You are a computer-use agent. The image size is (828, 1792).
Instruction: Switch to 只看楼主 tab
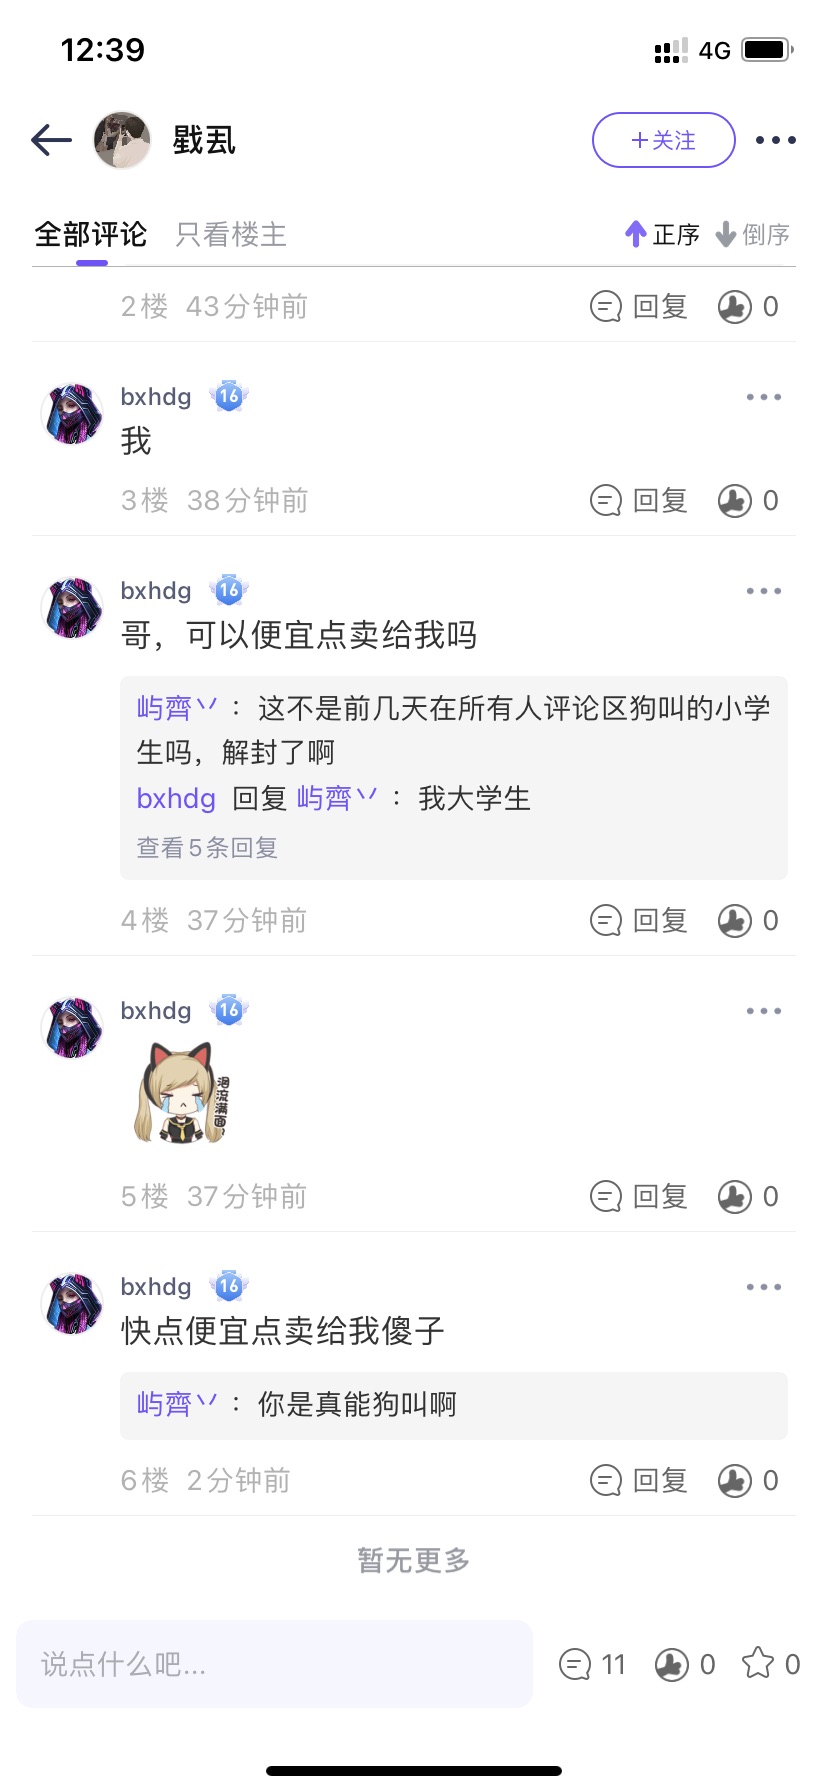pyautogui.click(x=231, y=235)
